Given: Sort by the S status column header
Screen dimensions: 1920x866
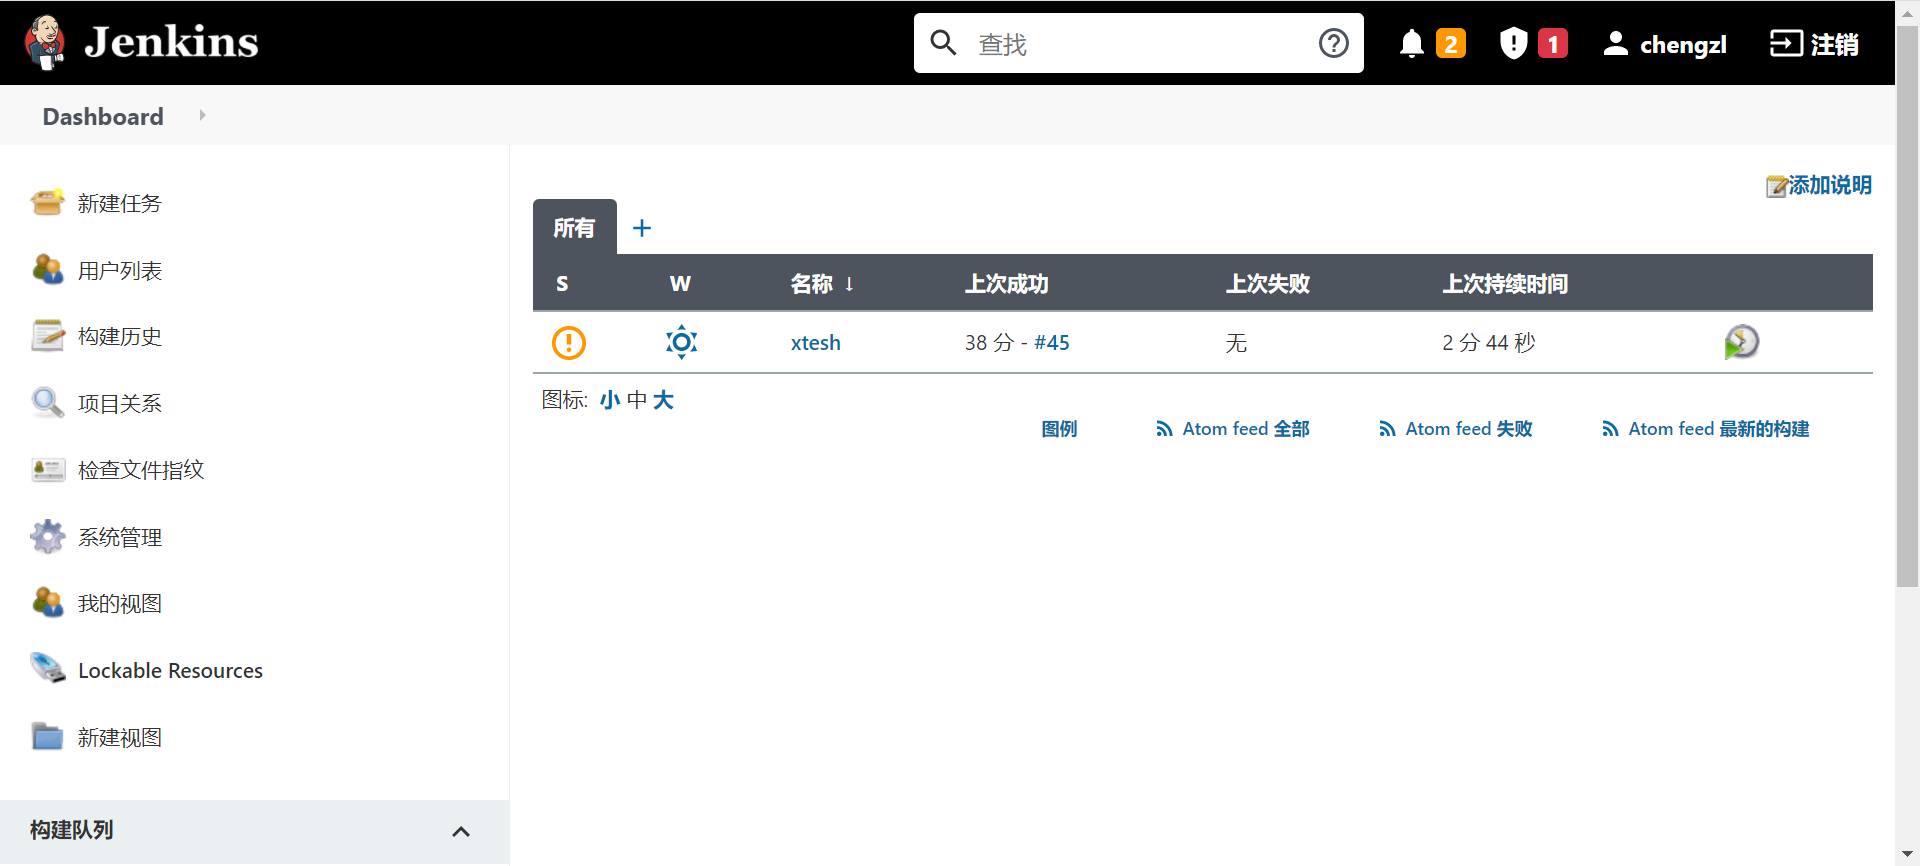Looking at the screenshot, I should pyautogui.click(x=562, y=284).
